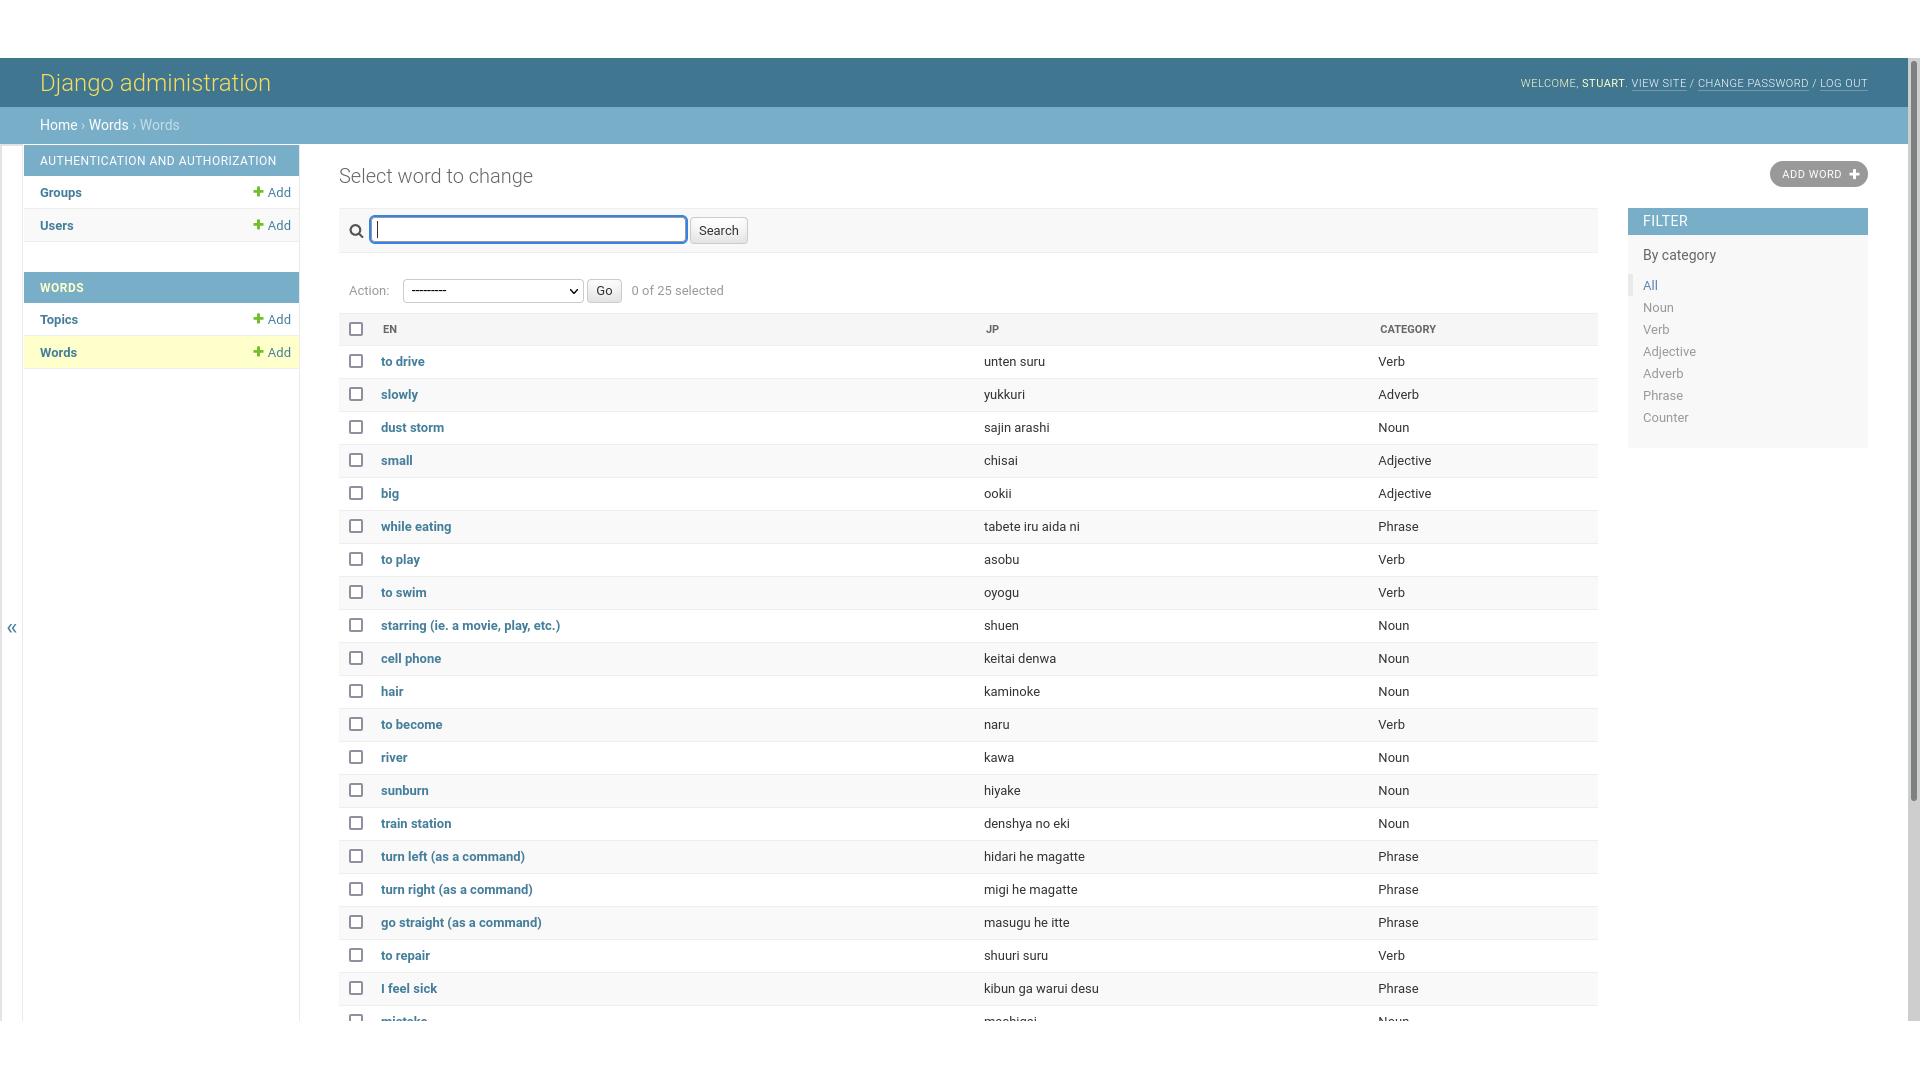Click the page vertical scrollbar
This screenshot has height=1080, width=1920.
click(1914, 430)
